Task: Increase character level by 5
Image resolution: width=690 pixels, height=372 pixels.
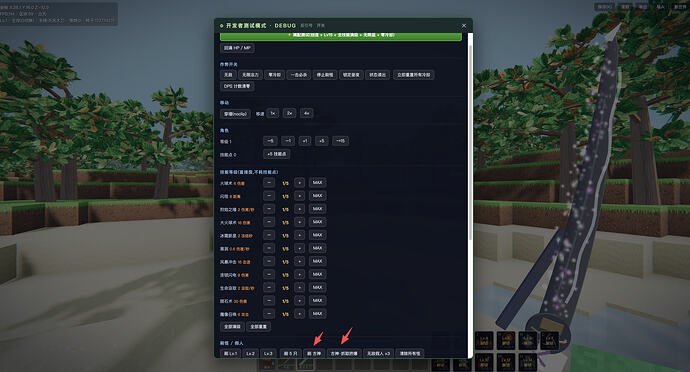Action: pos(322,141)
